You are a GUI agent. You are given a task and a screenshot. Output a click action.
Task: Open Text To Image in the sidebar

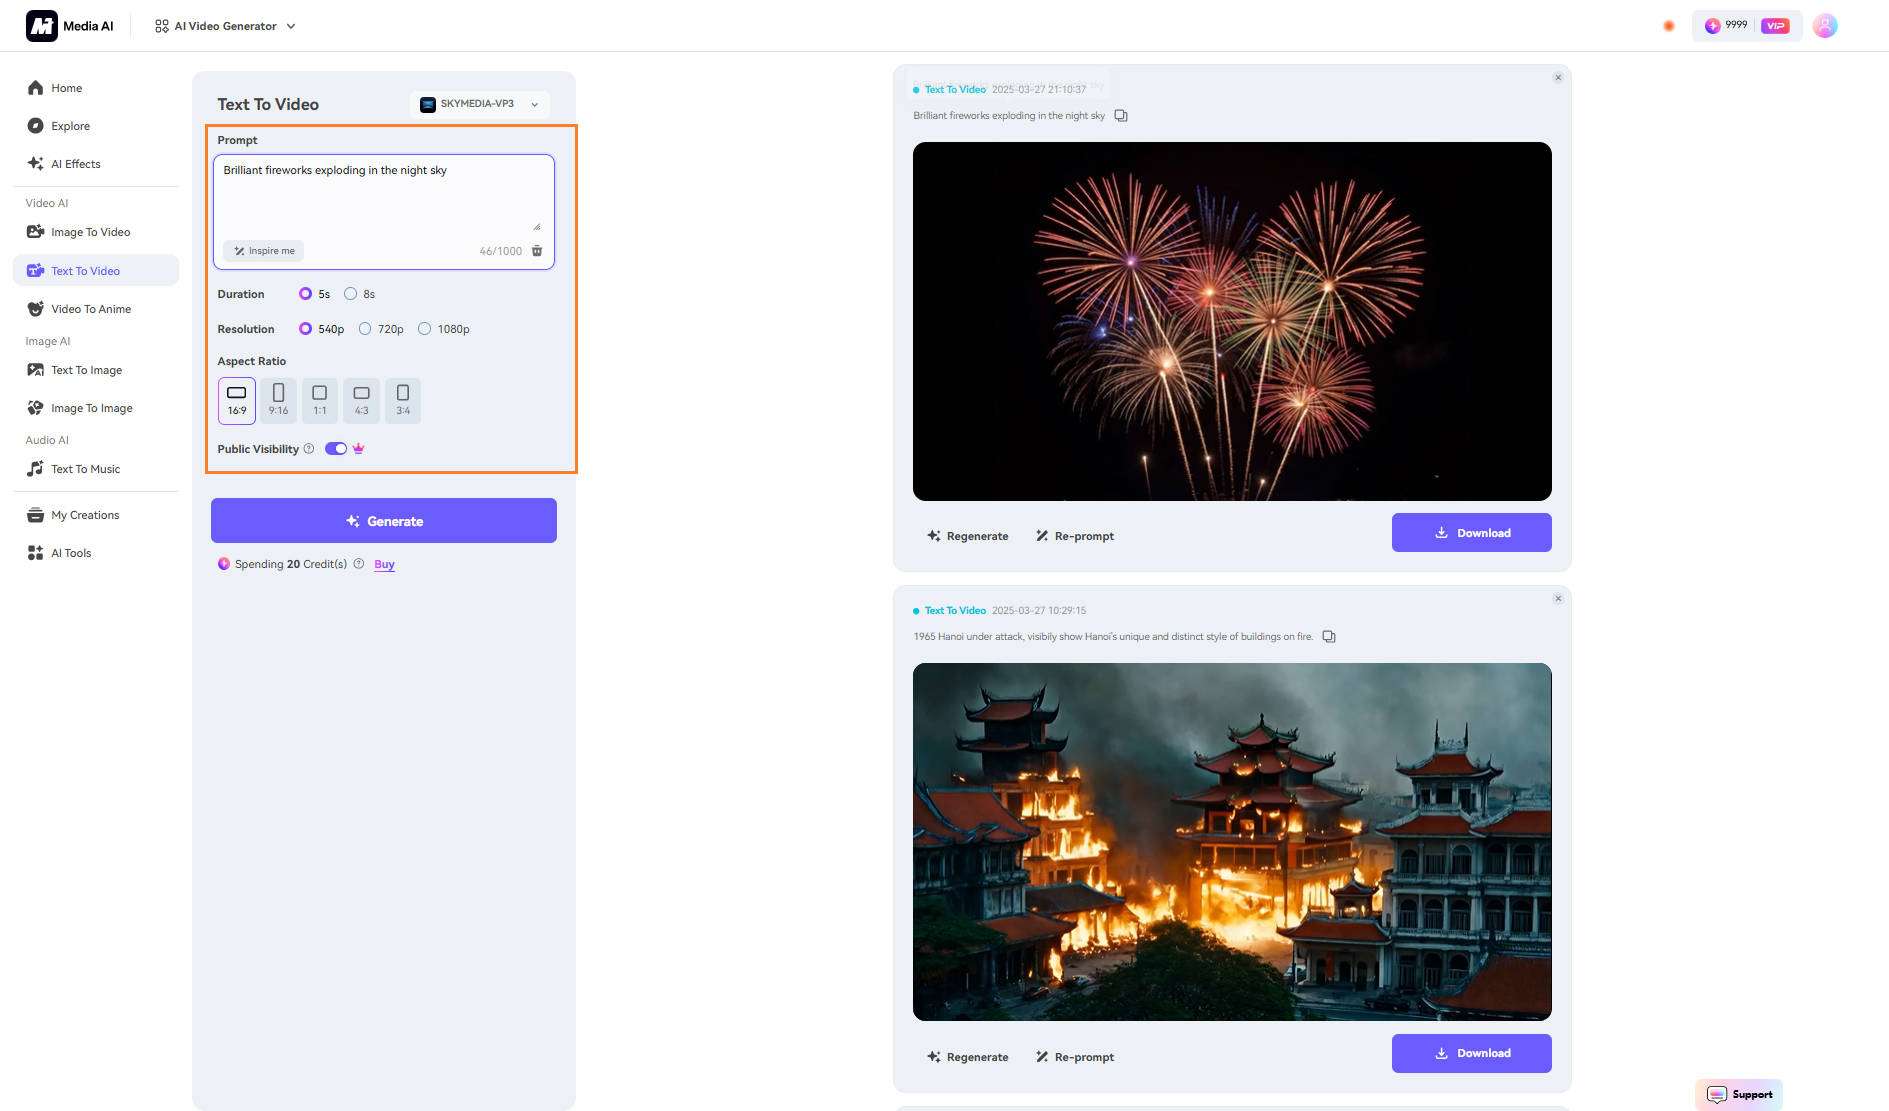(96, 370)
